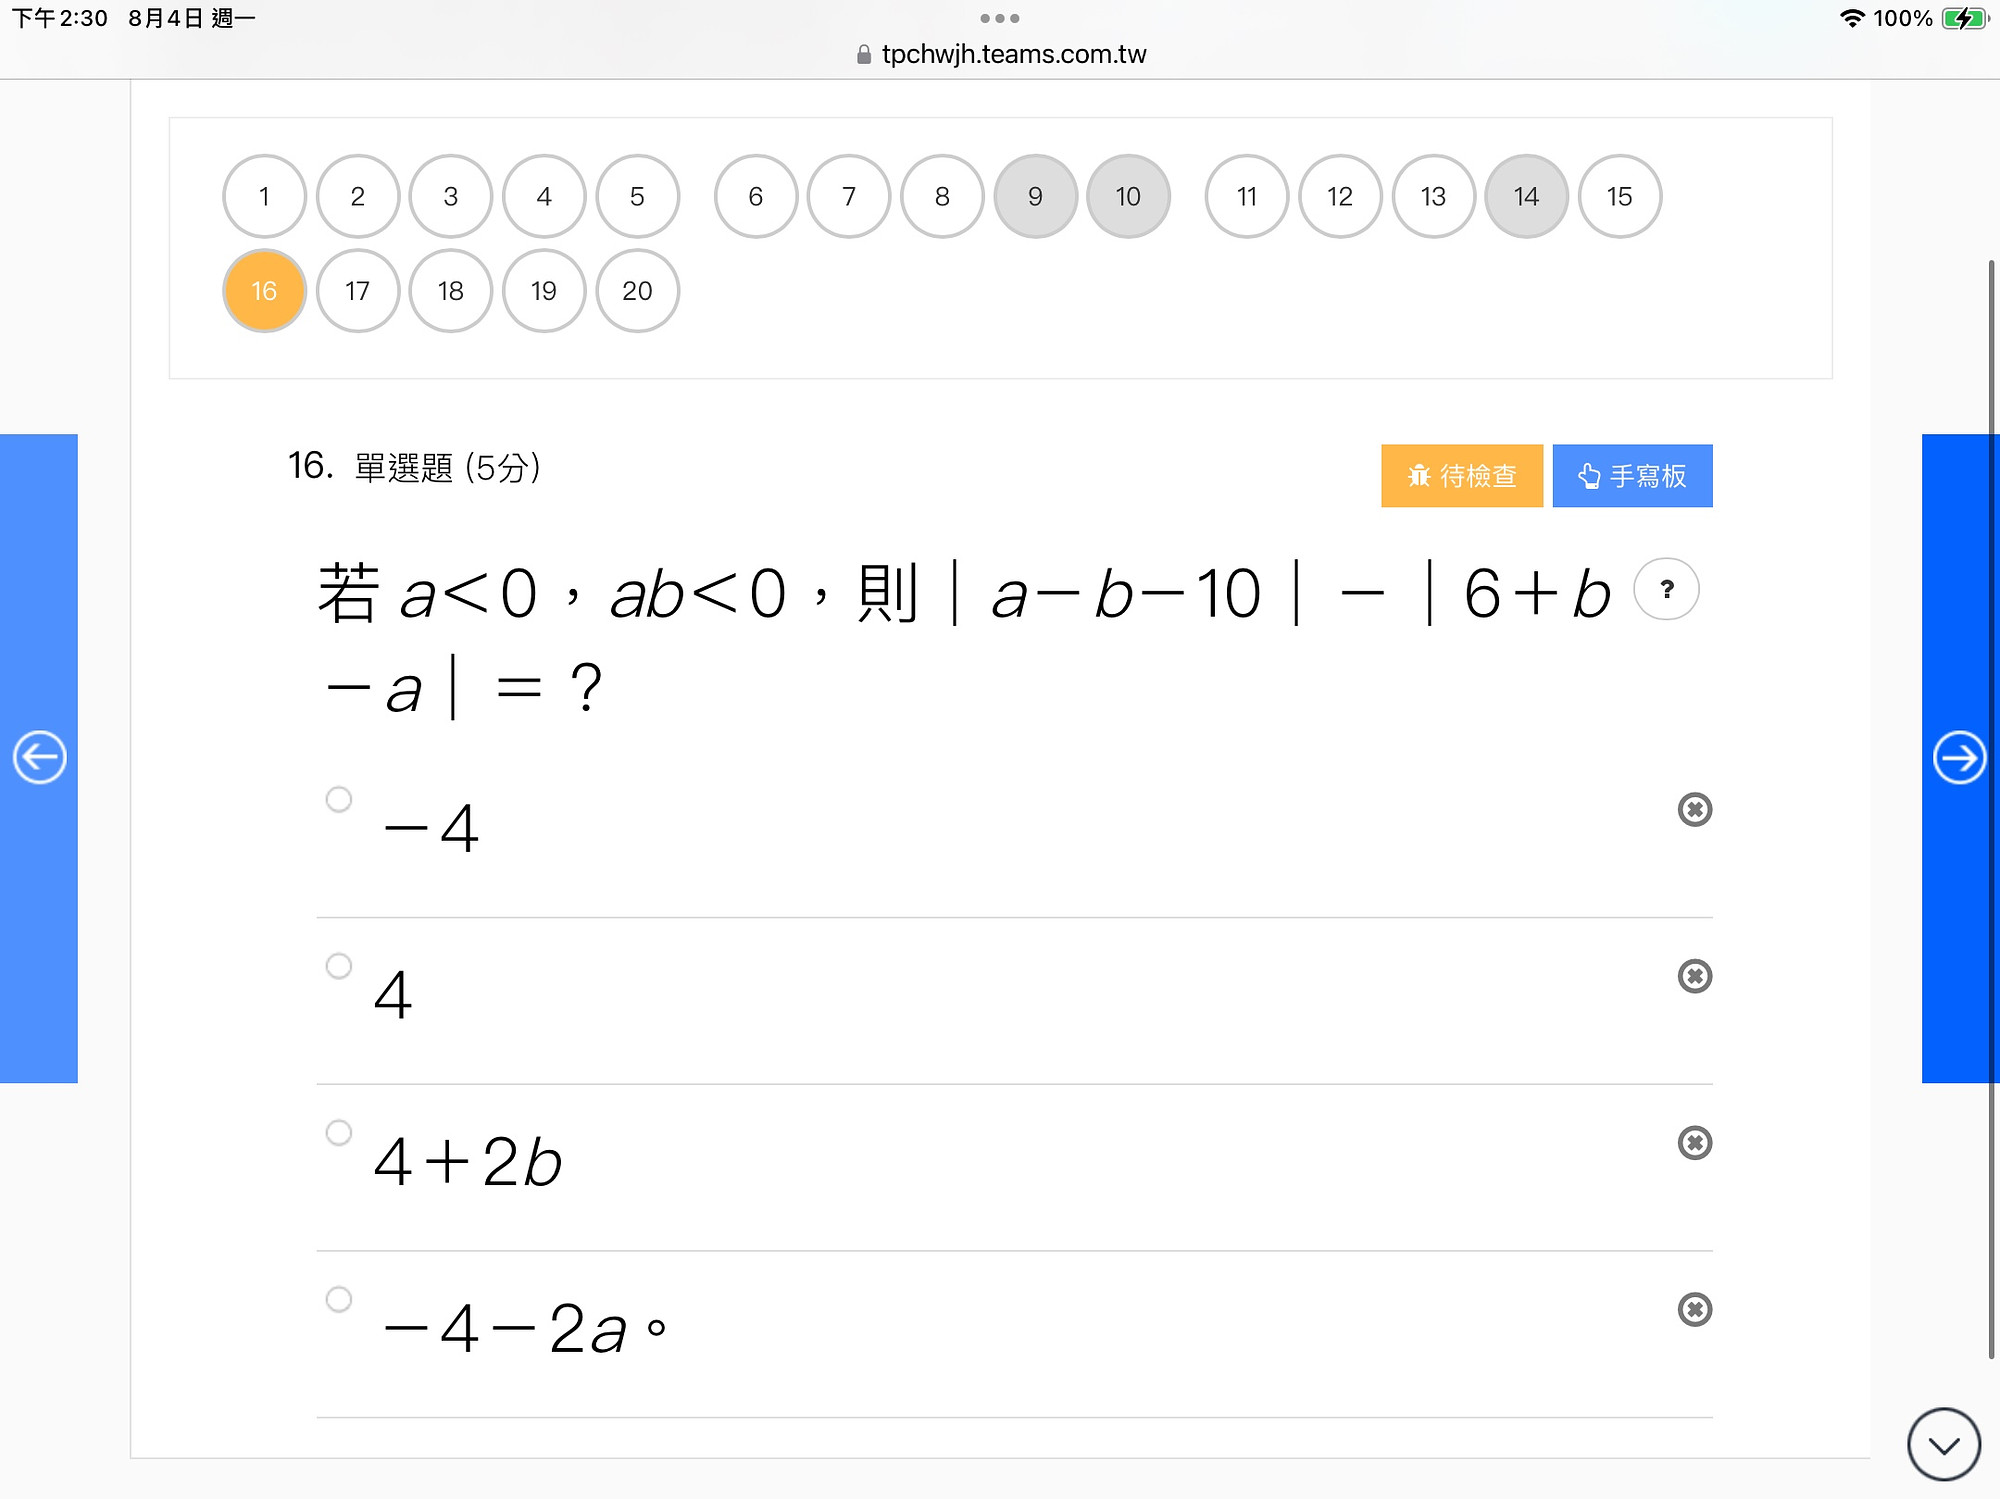
Task: Cross out the −4−2a option
Action: click(x=1694, y=1310)
